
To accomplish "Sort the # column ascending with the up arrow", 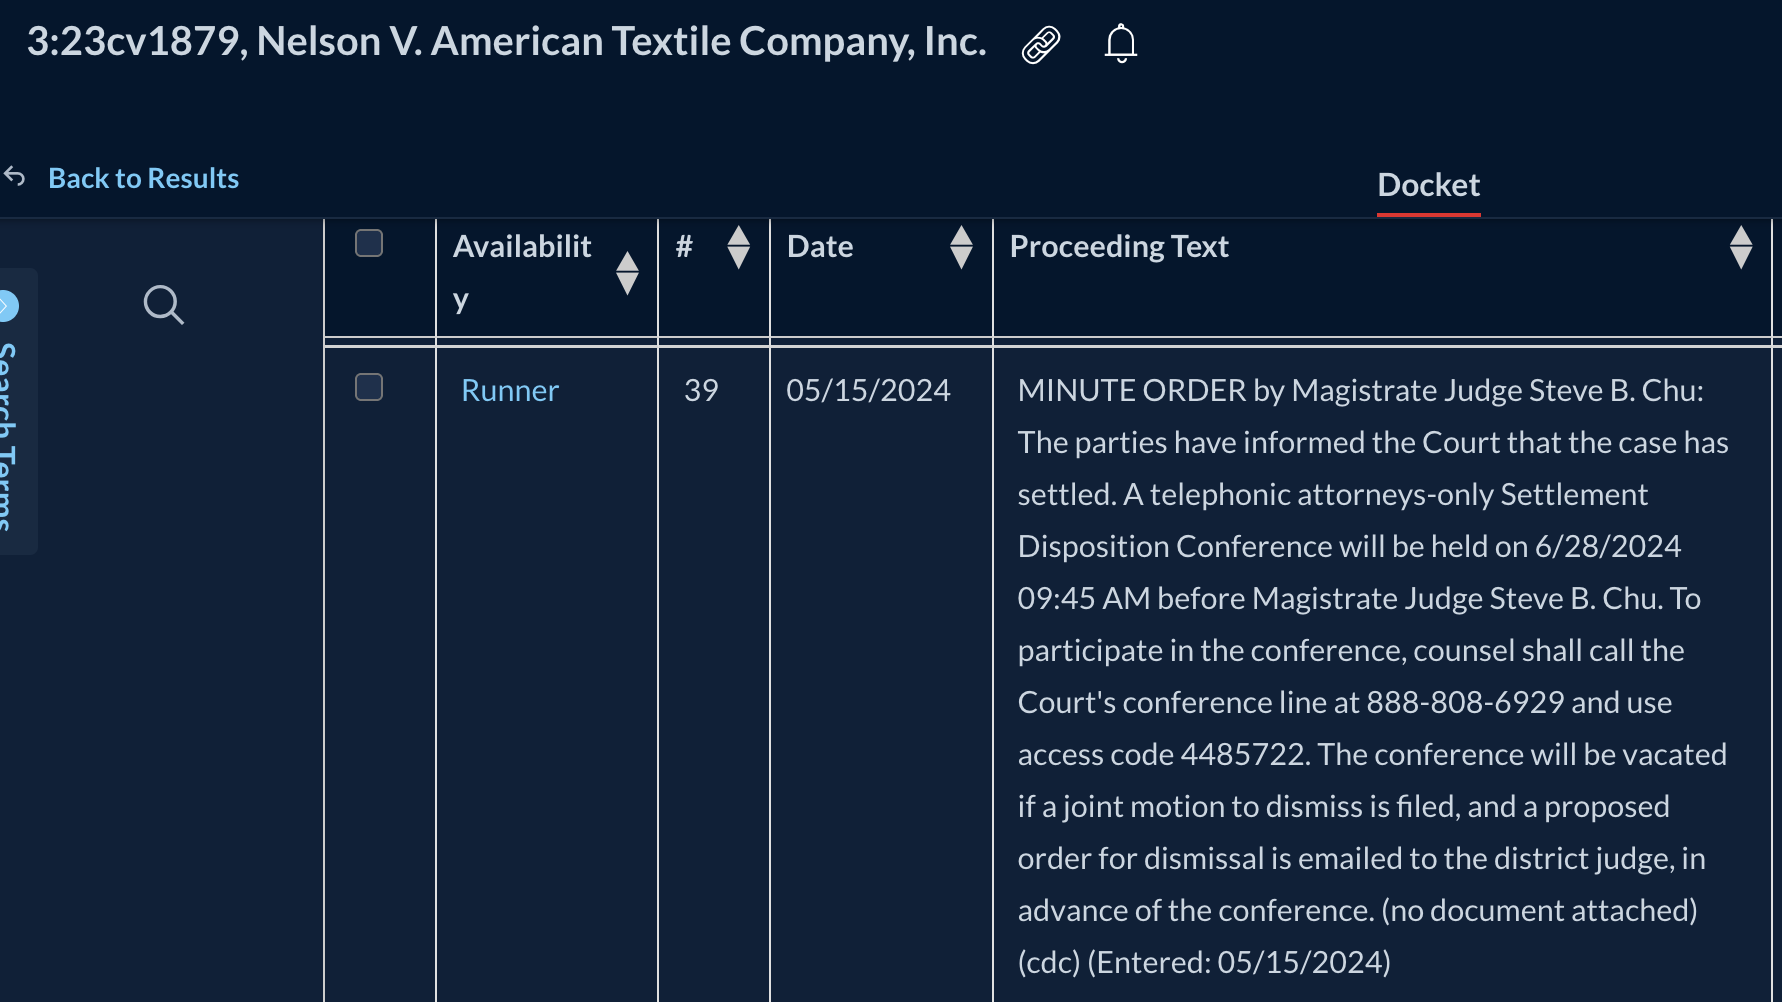I will [x=738, y=236].
